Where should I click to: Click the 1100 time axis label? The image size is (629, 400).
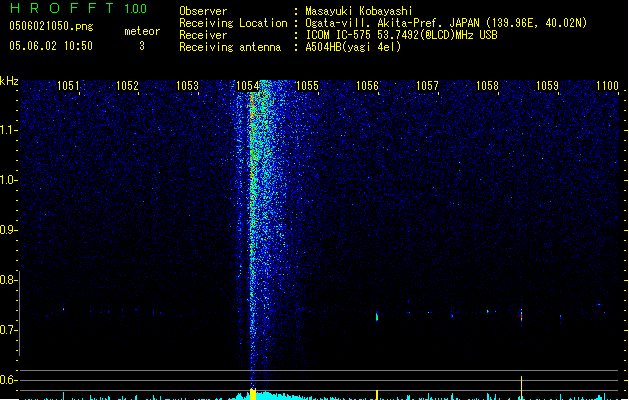(x=607, y=85)
